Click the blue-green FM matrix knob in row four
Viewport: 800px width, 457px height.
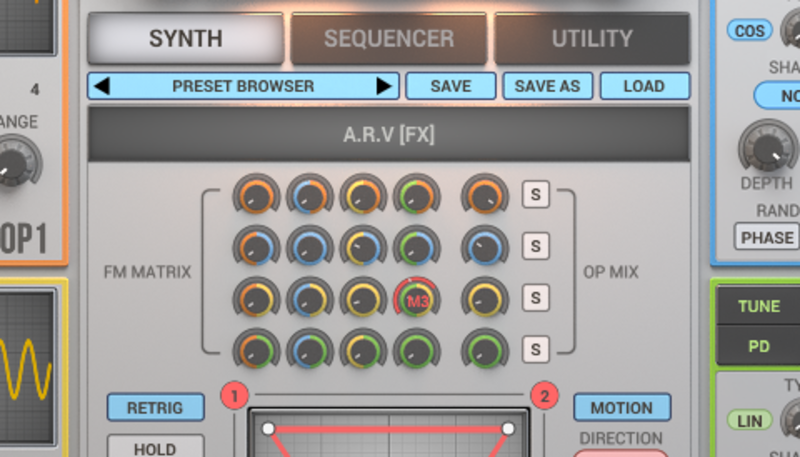tap(310, 350)
